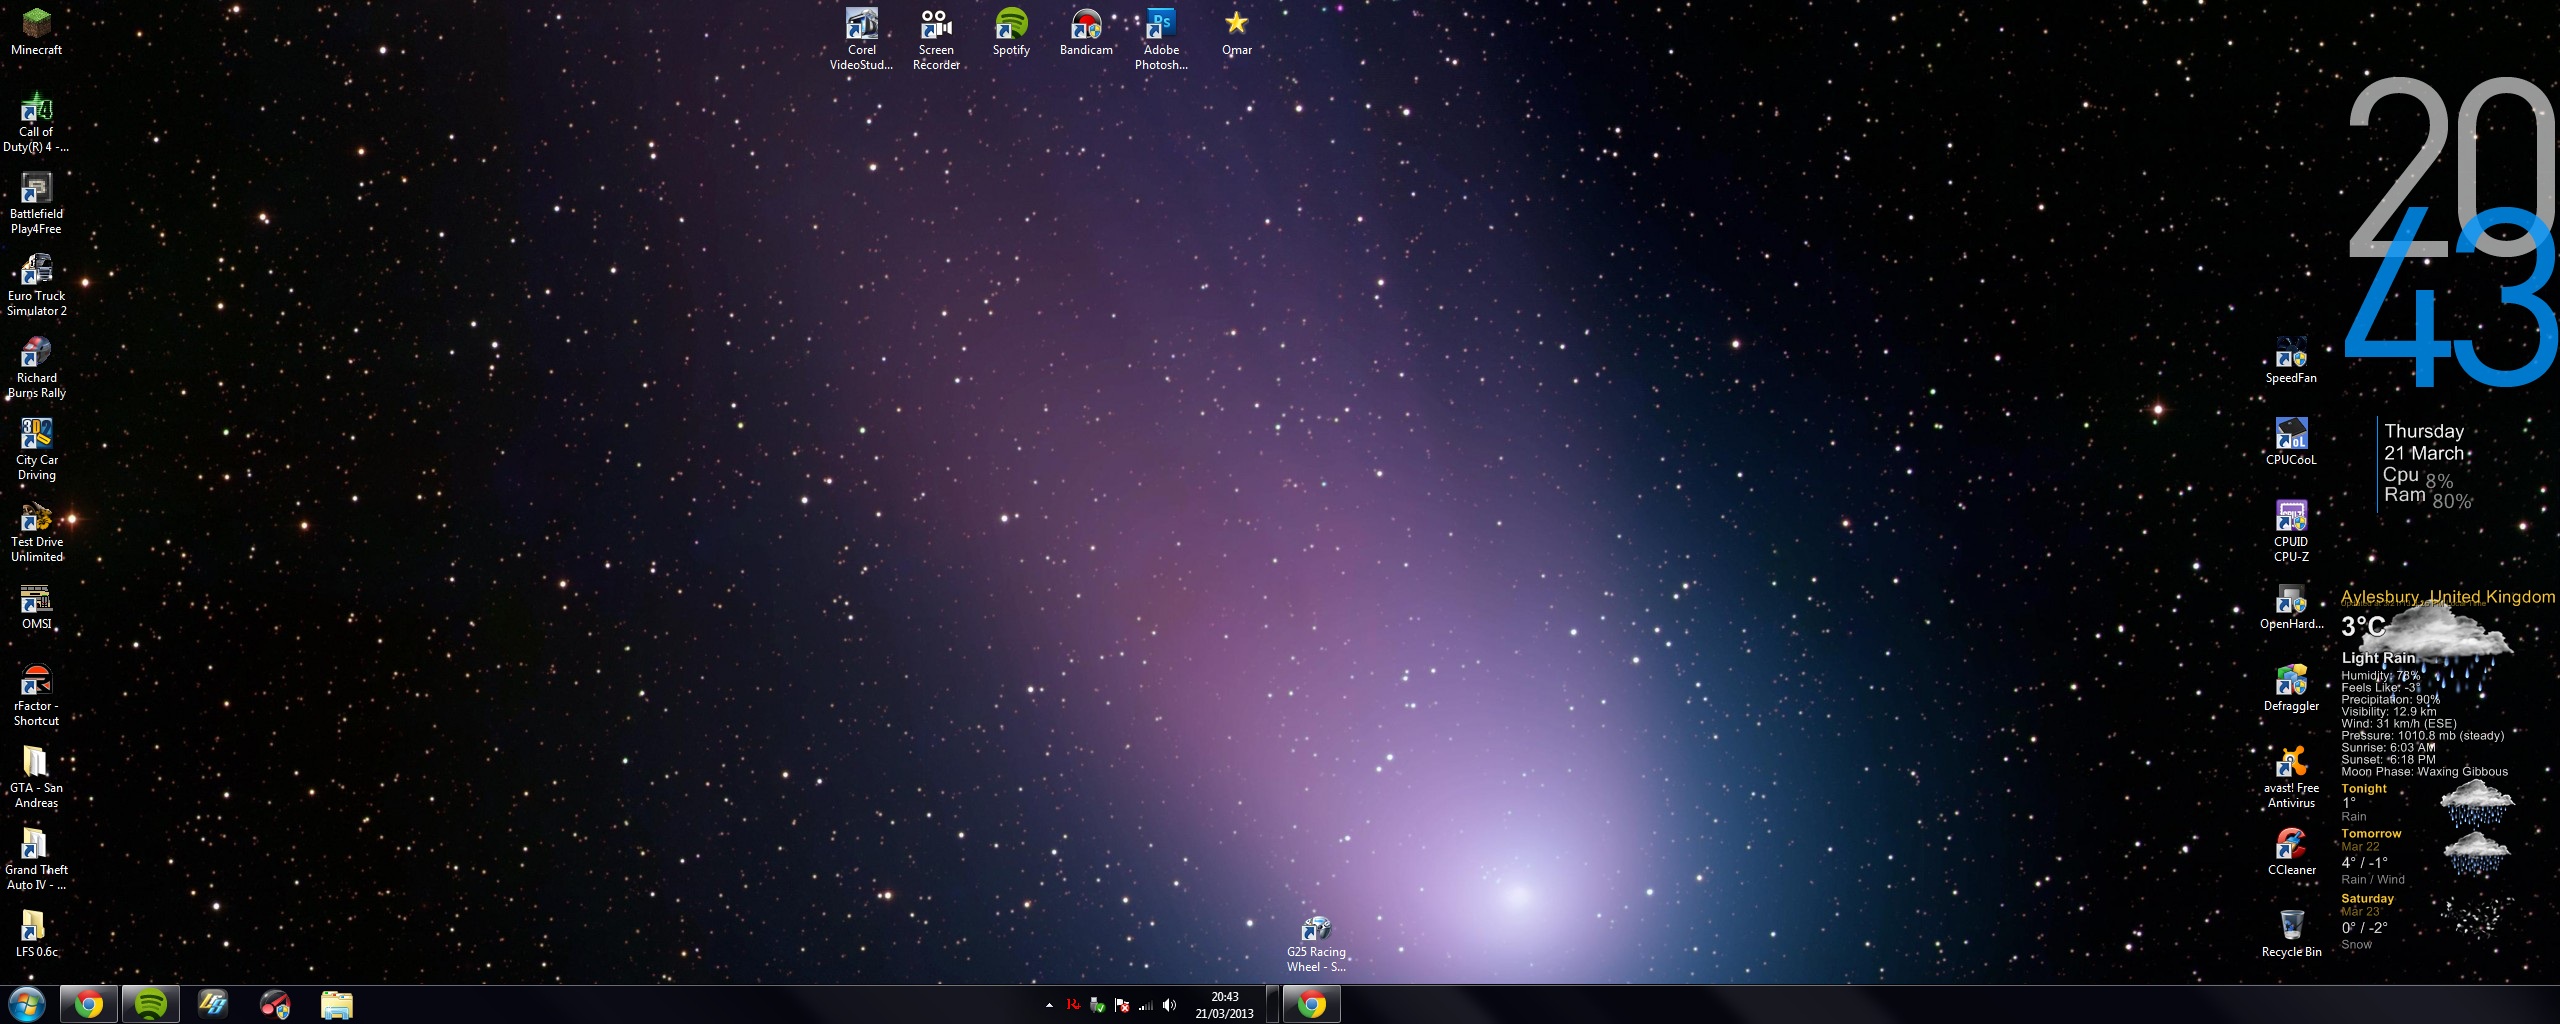
Task: Click City Car Driving shortcut
Action: 36,450
